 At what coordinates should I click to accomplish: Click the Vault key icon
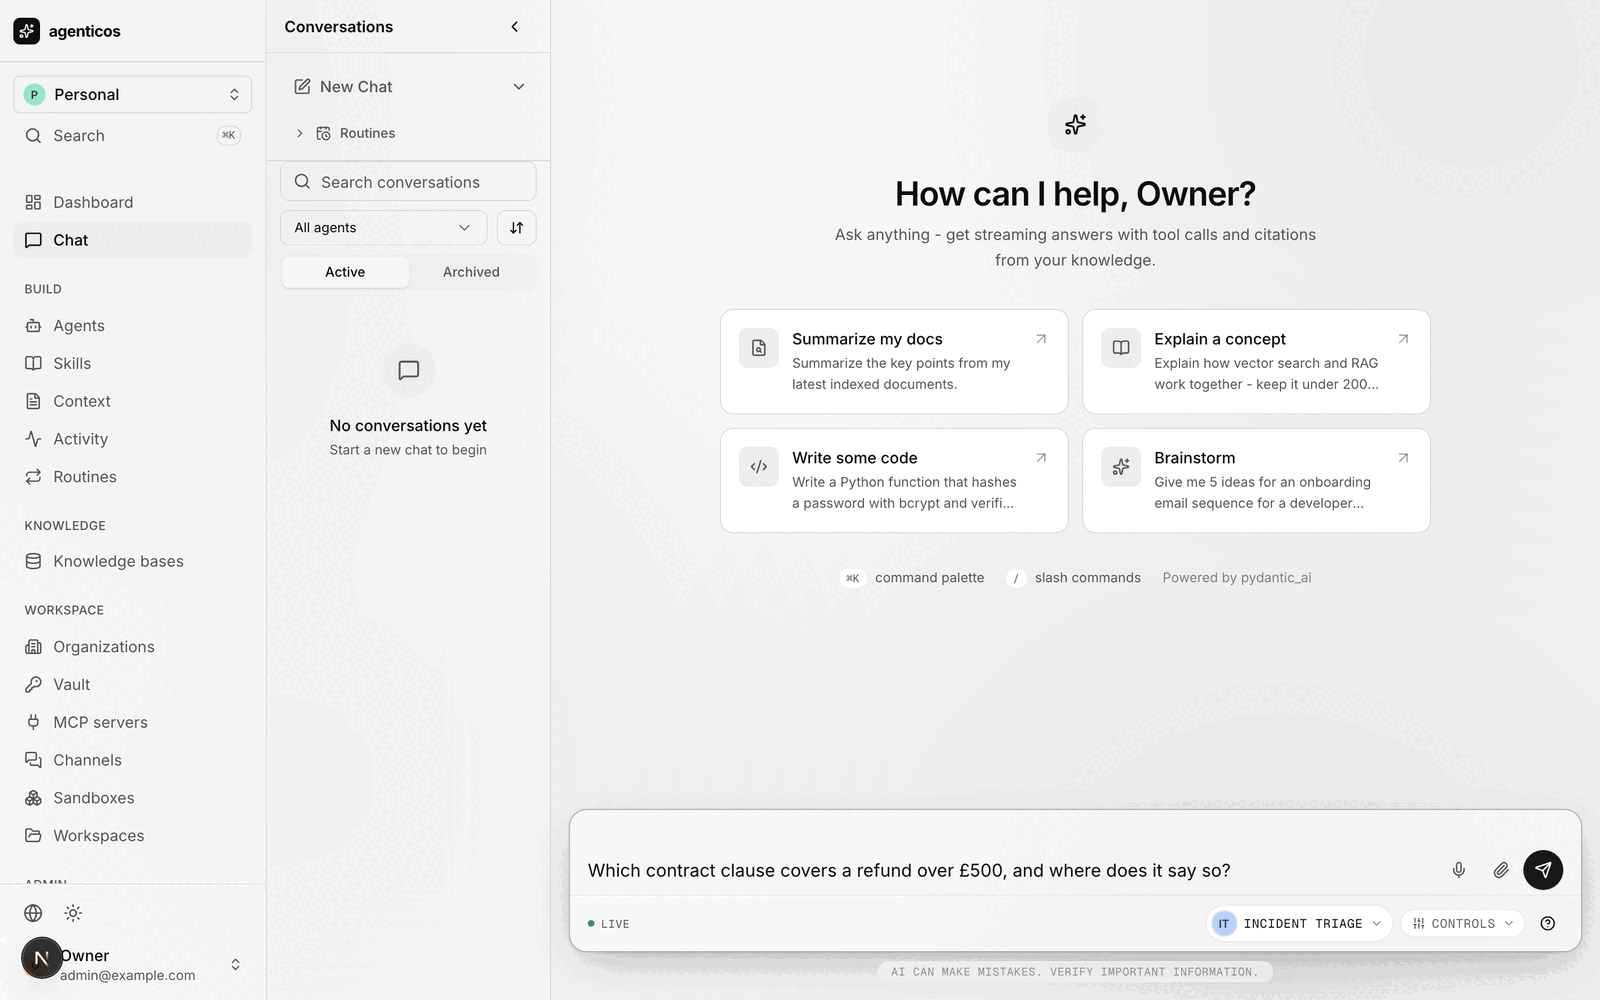[x=33, y=685]
